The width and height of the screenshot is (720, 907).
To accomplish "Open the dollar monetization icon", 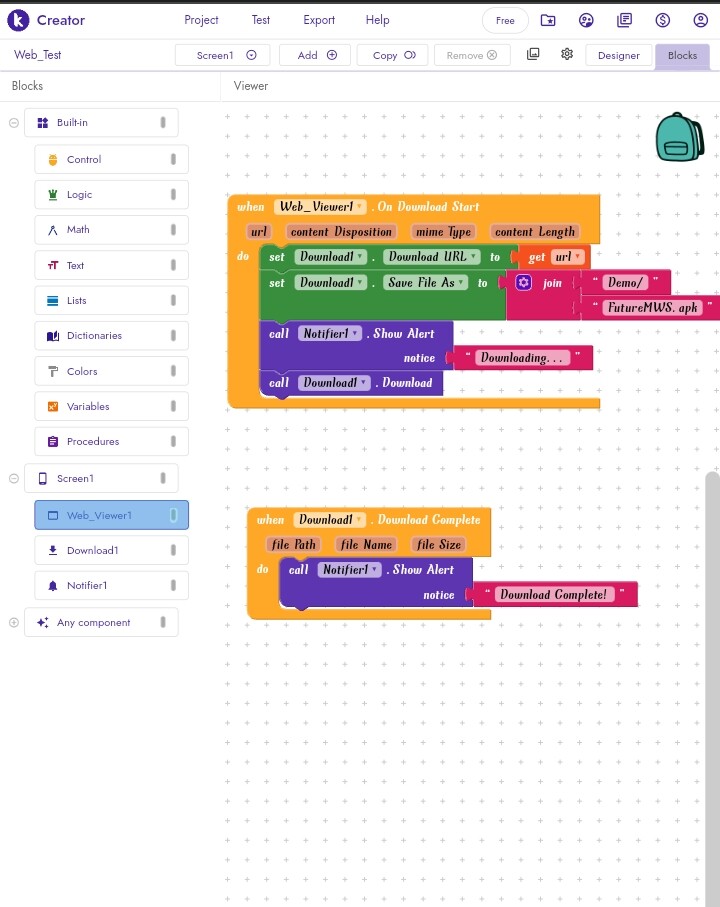I will (x=662, y=20).
